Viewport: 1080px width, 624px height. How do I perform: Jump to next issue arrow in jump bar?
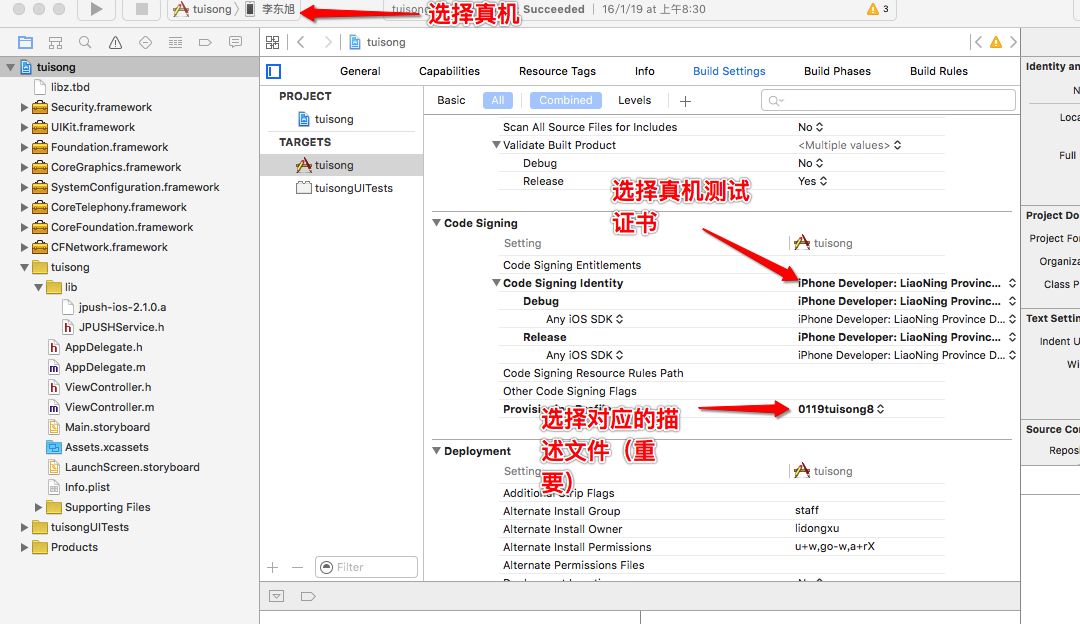tap(1013, 42)
